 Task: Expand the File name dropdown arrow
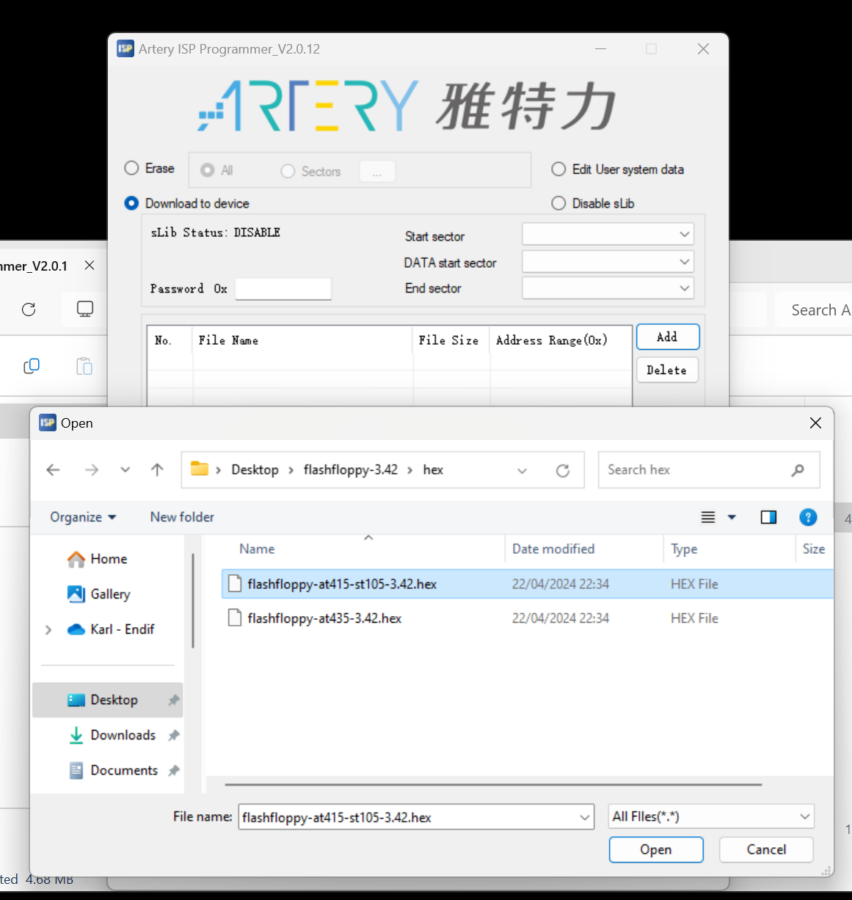(x=584, y=817)
